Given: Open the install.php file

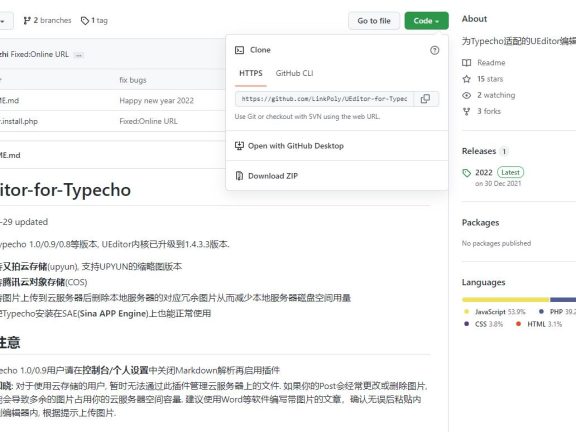Looking at the screenshot, I should [x=19, y=121].
